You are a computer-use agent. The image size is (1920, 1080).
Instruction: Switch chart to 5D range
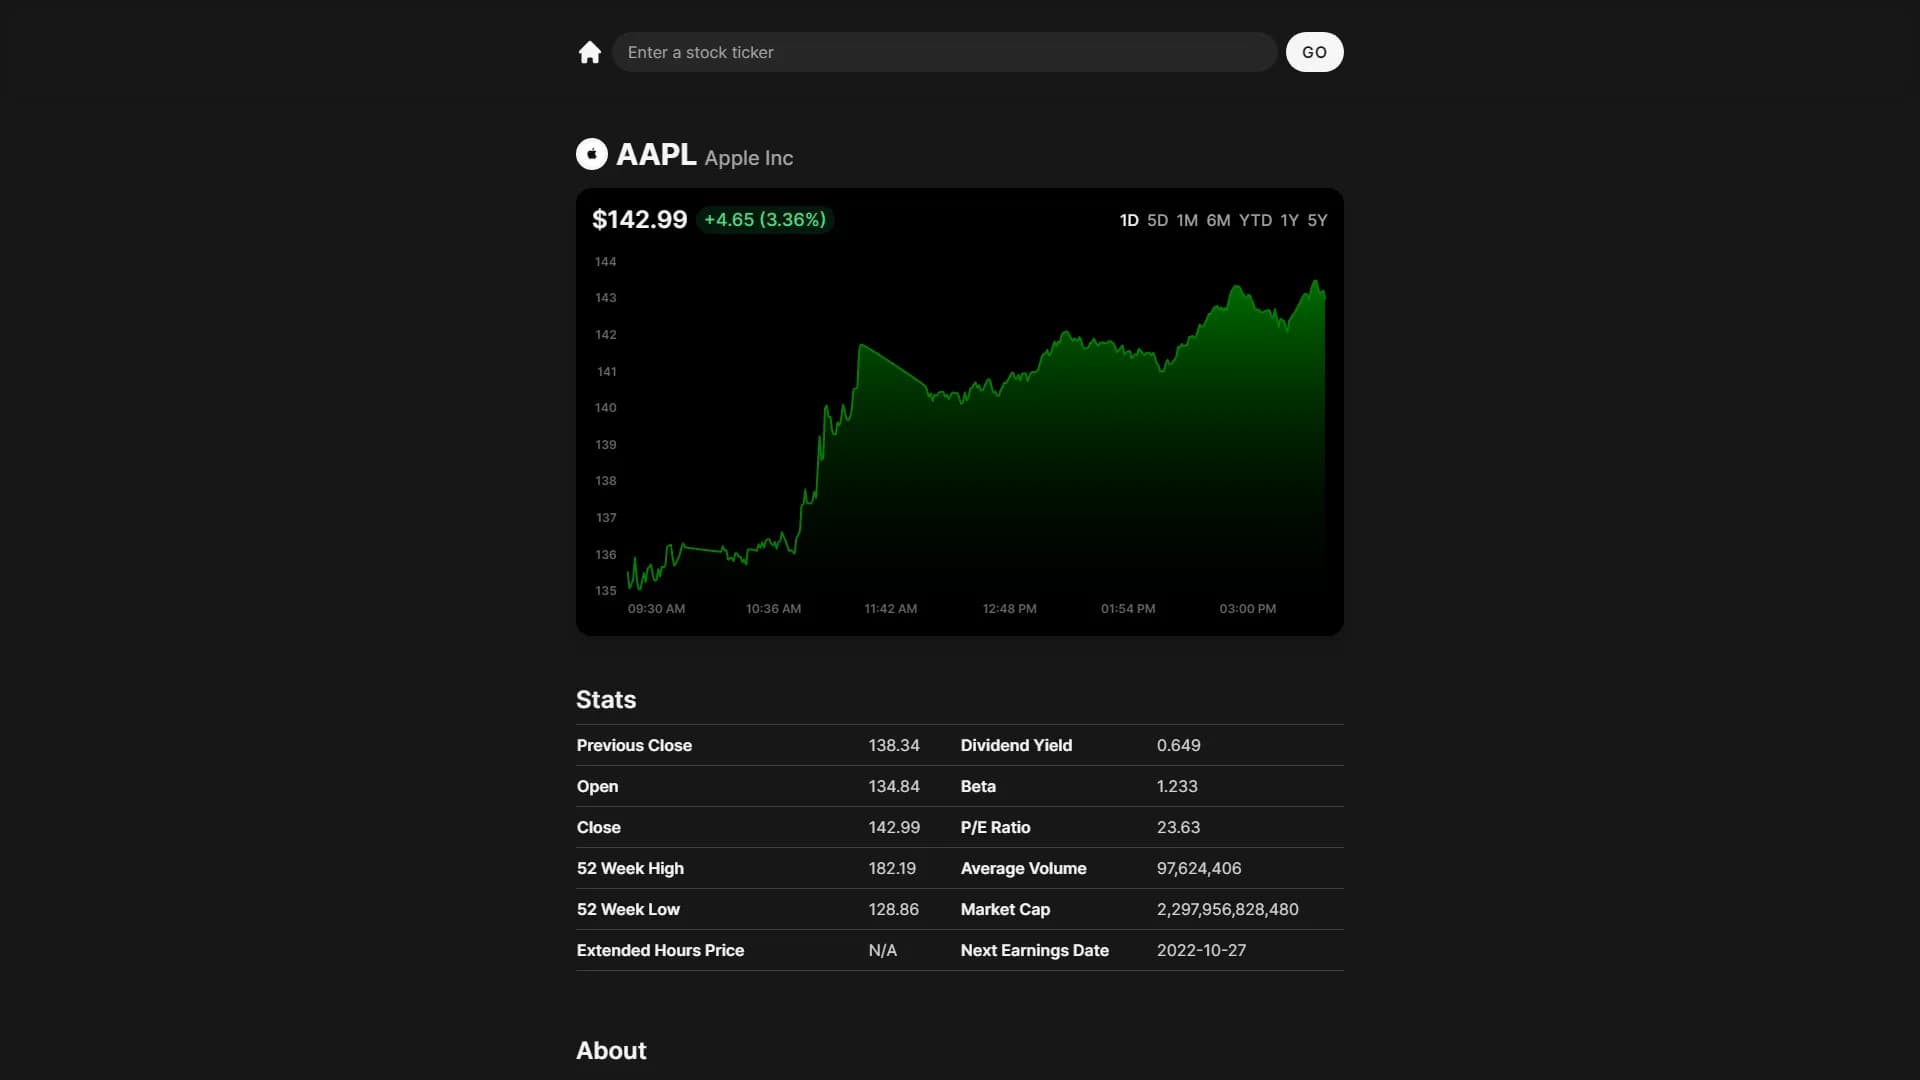(x=1157, y=220)
